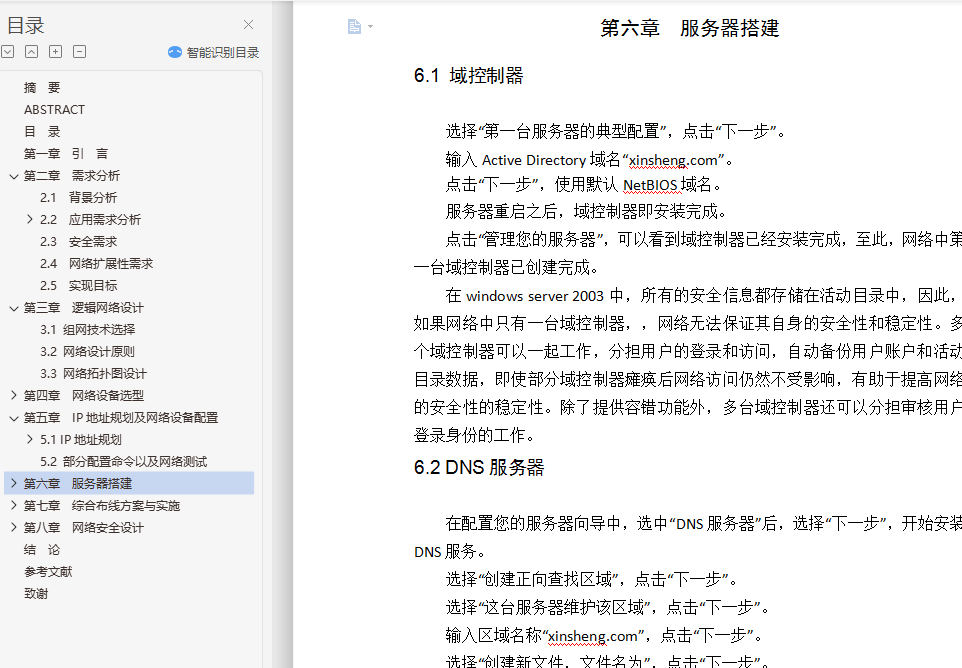The height and width of the screenshot is (668, 962).
Task: Navigate to 2.1 背景分析
Action: click(79, 198)
